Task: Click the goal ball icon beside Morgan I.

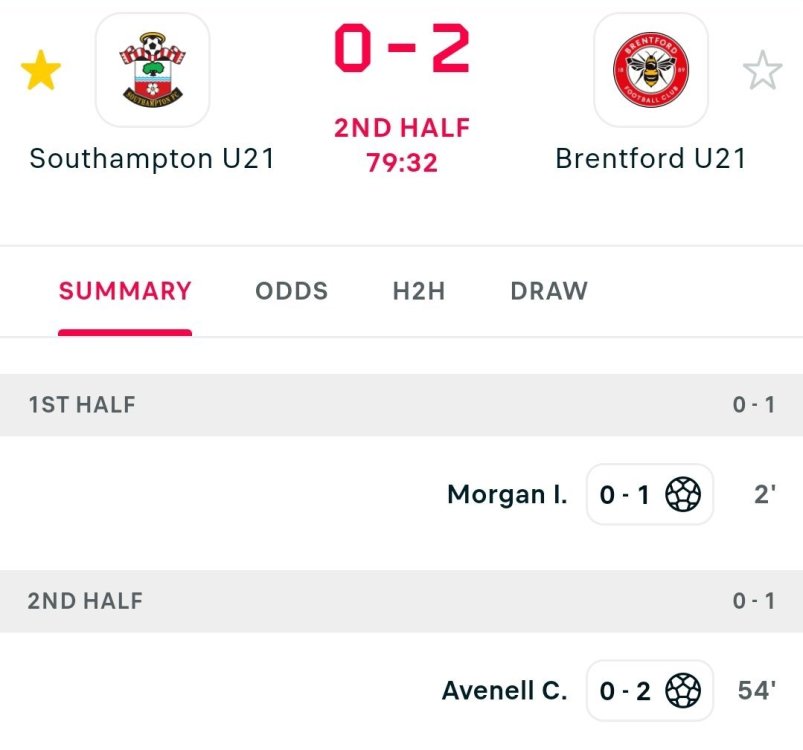Action: point(684,494)
